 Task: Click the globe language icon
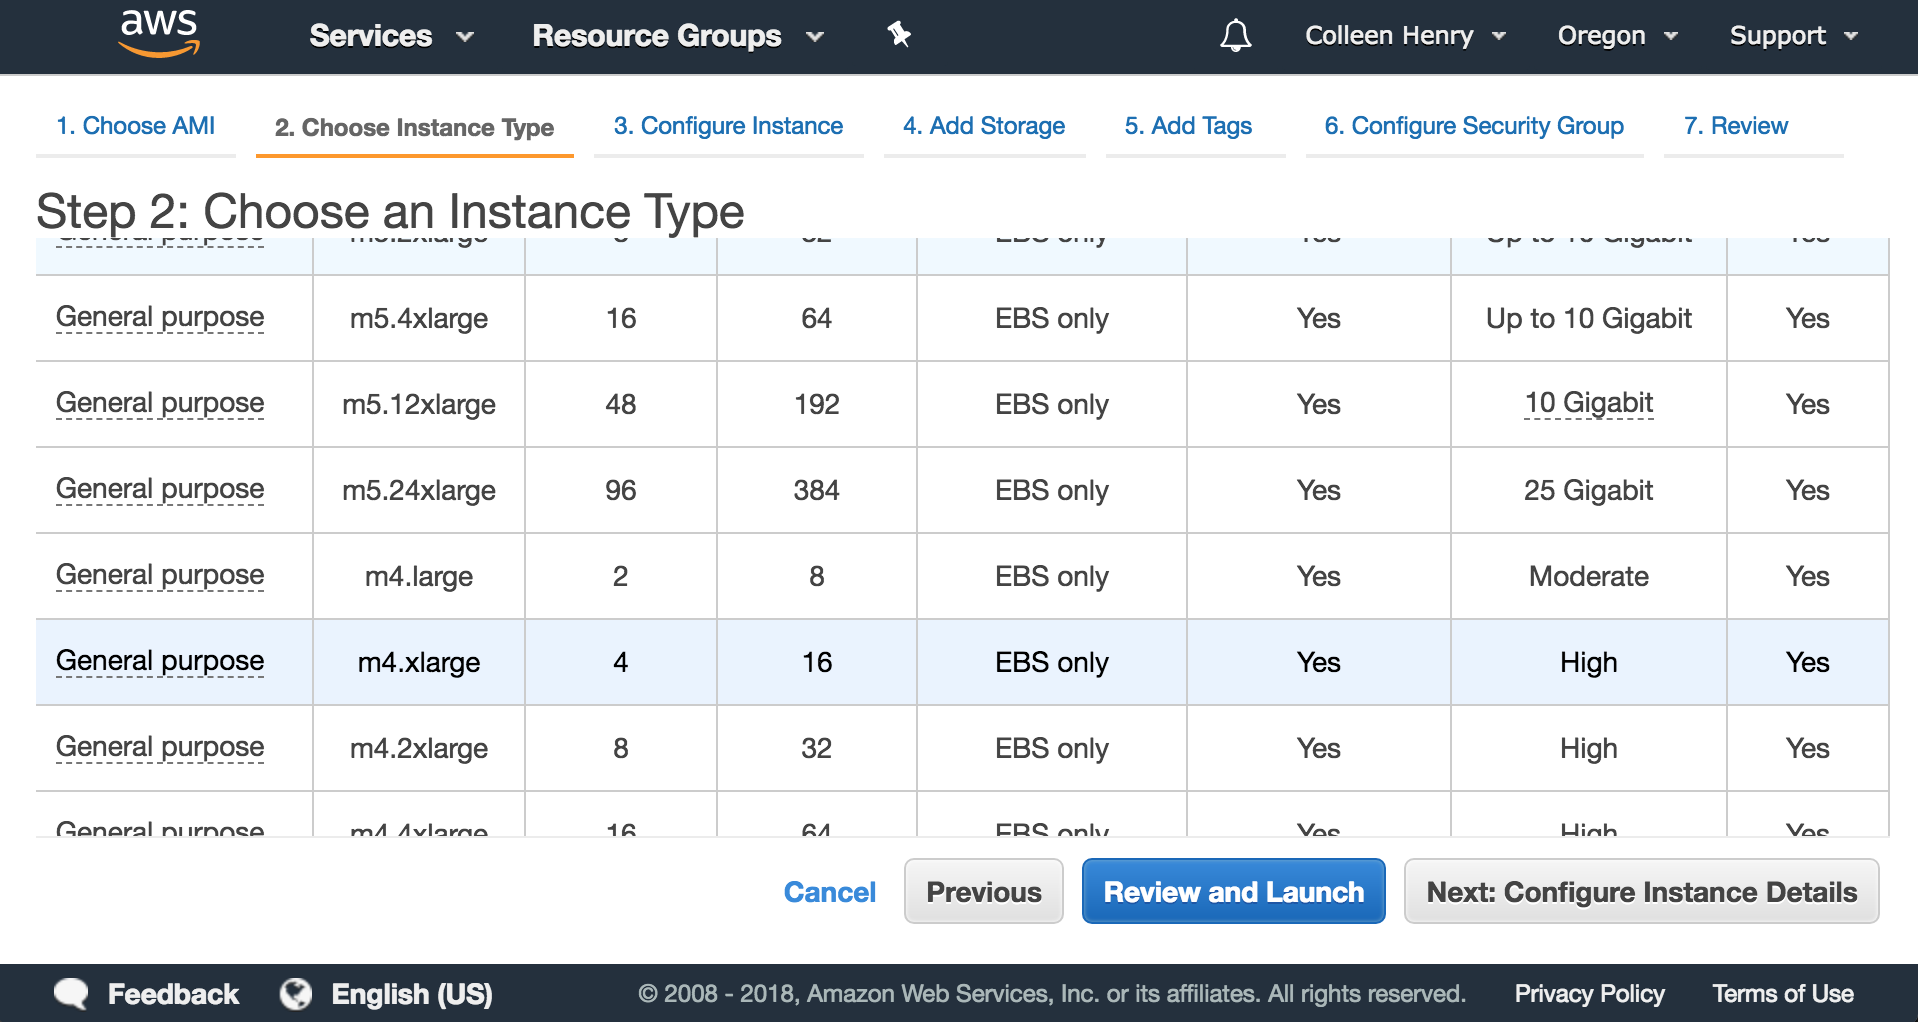click(296, 993)
